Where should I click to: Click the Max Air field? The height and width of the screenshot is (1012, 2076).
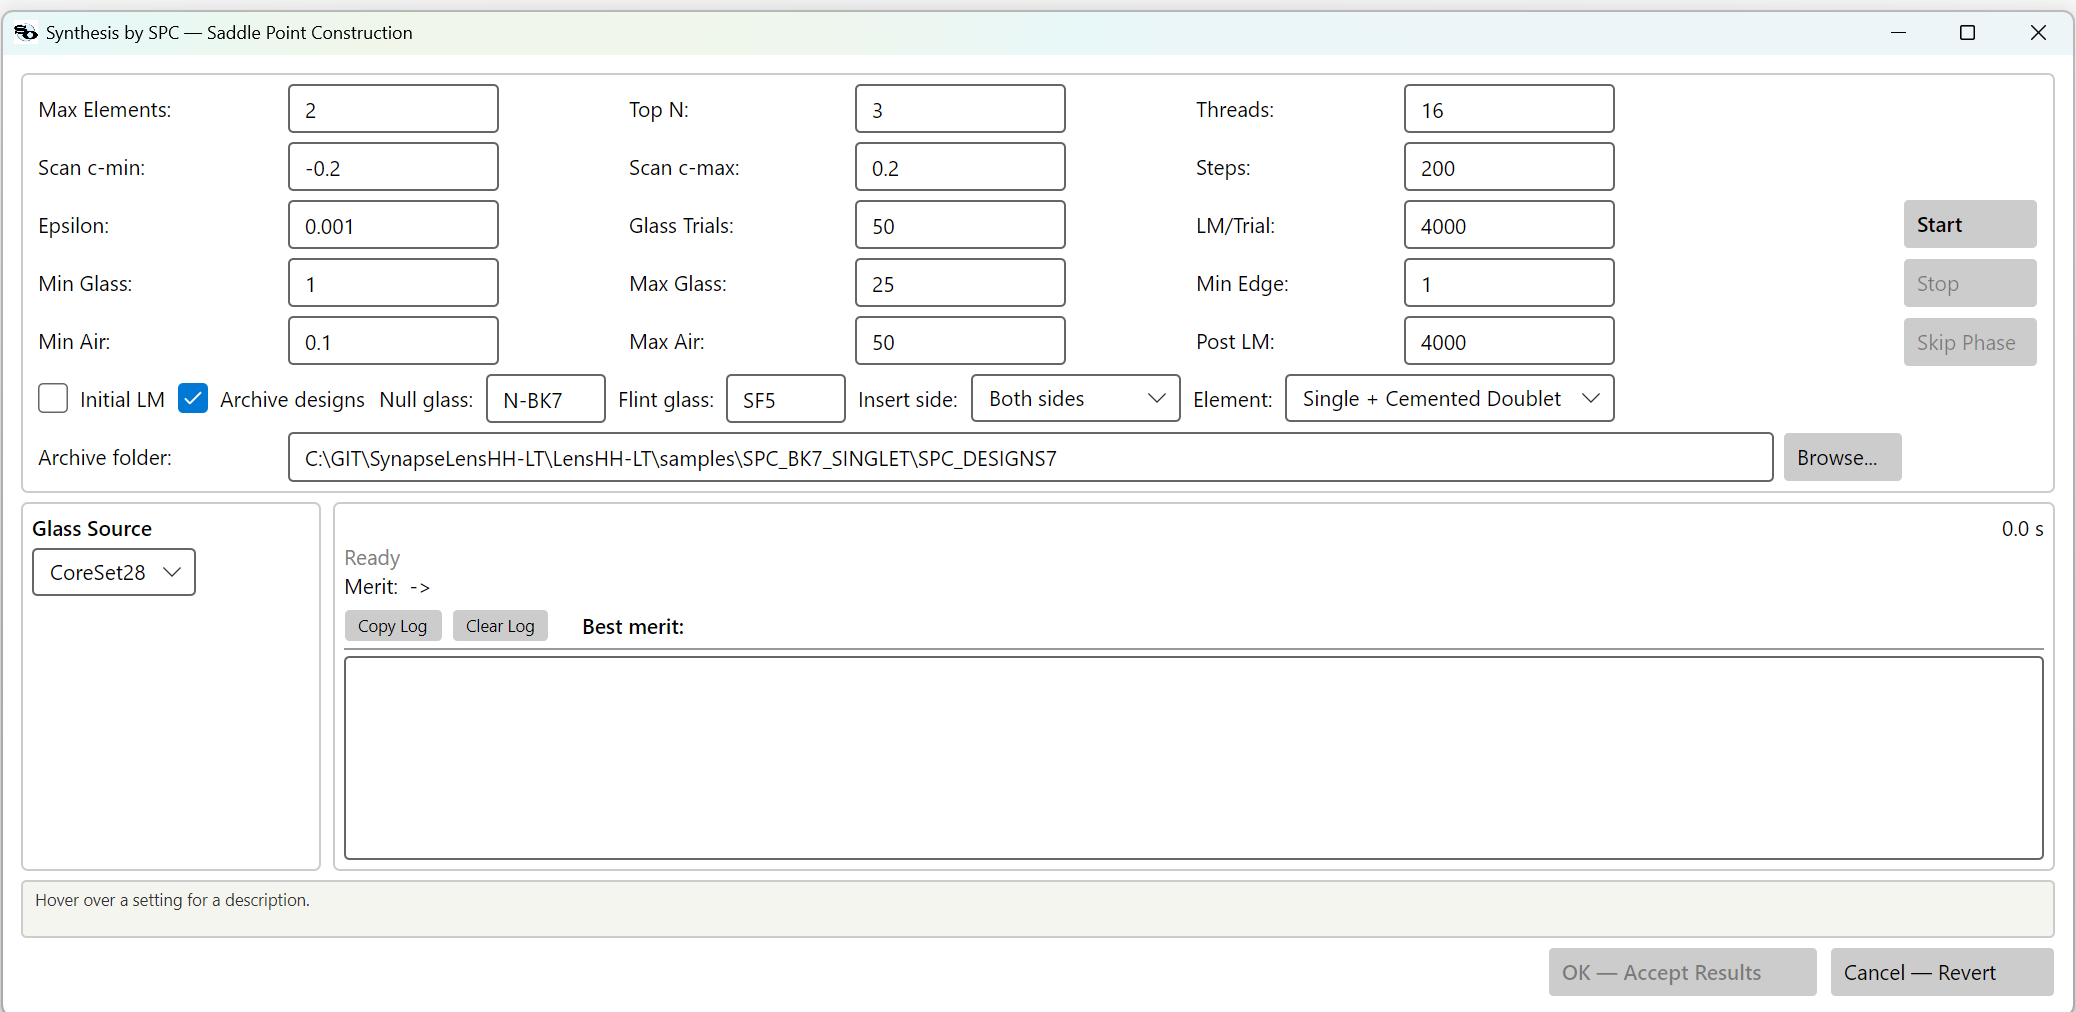960,341
